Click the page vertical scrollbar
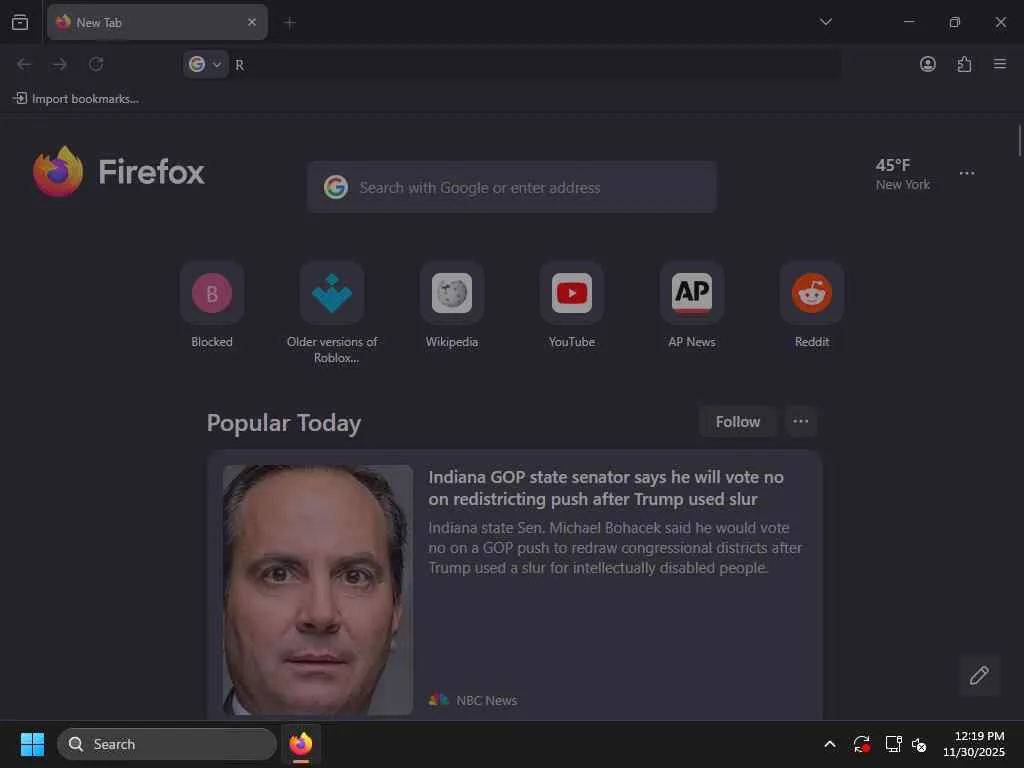1024x768 pixels. [x=1019, y=141]
